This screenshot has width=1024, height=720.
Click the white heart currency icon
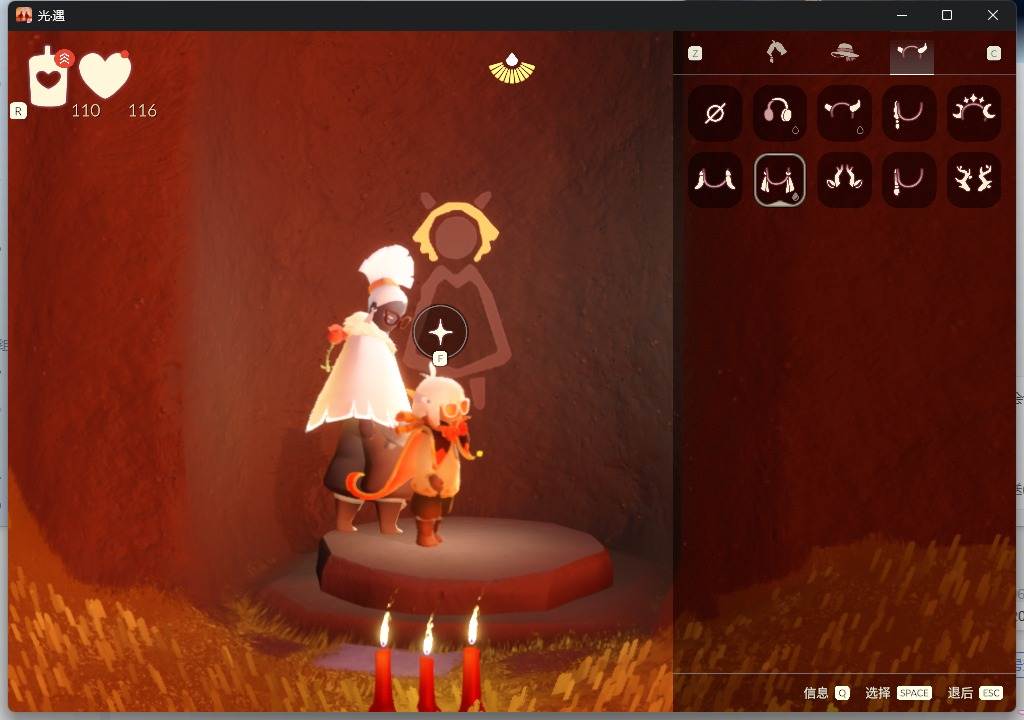[105, 74]
